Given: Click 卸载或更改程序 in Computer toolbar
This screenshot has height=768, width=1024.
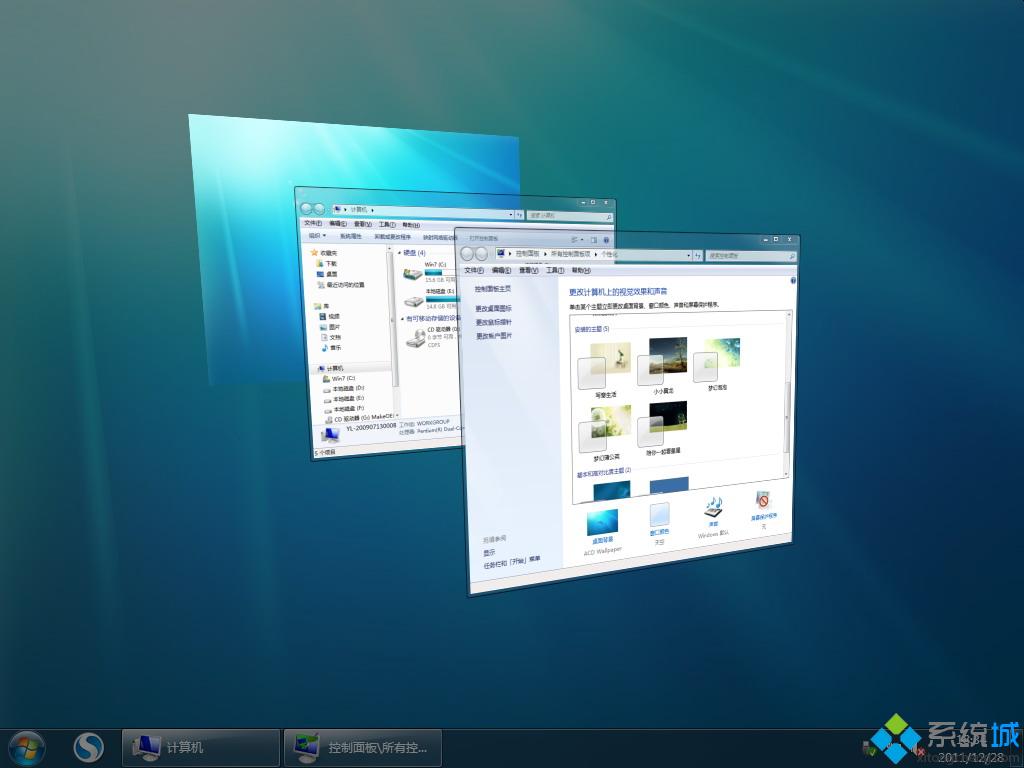Looking at the screenshot, I should pos(392,237).
